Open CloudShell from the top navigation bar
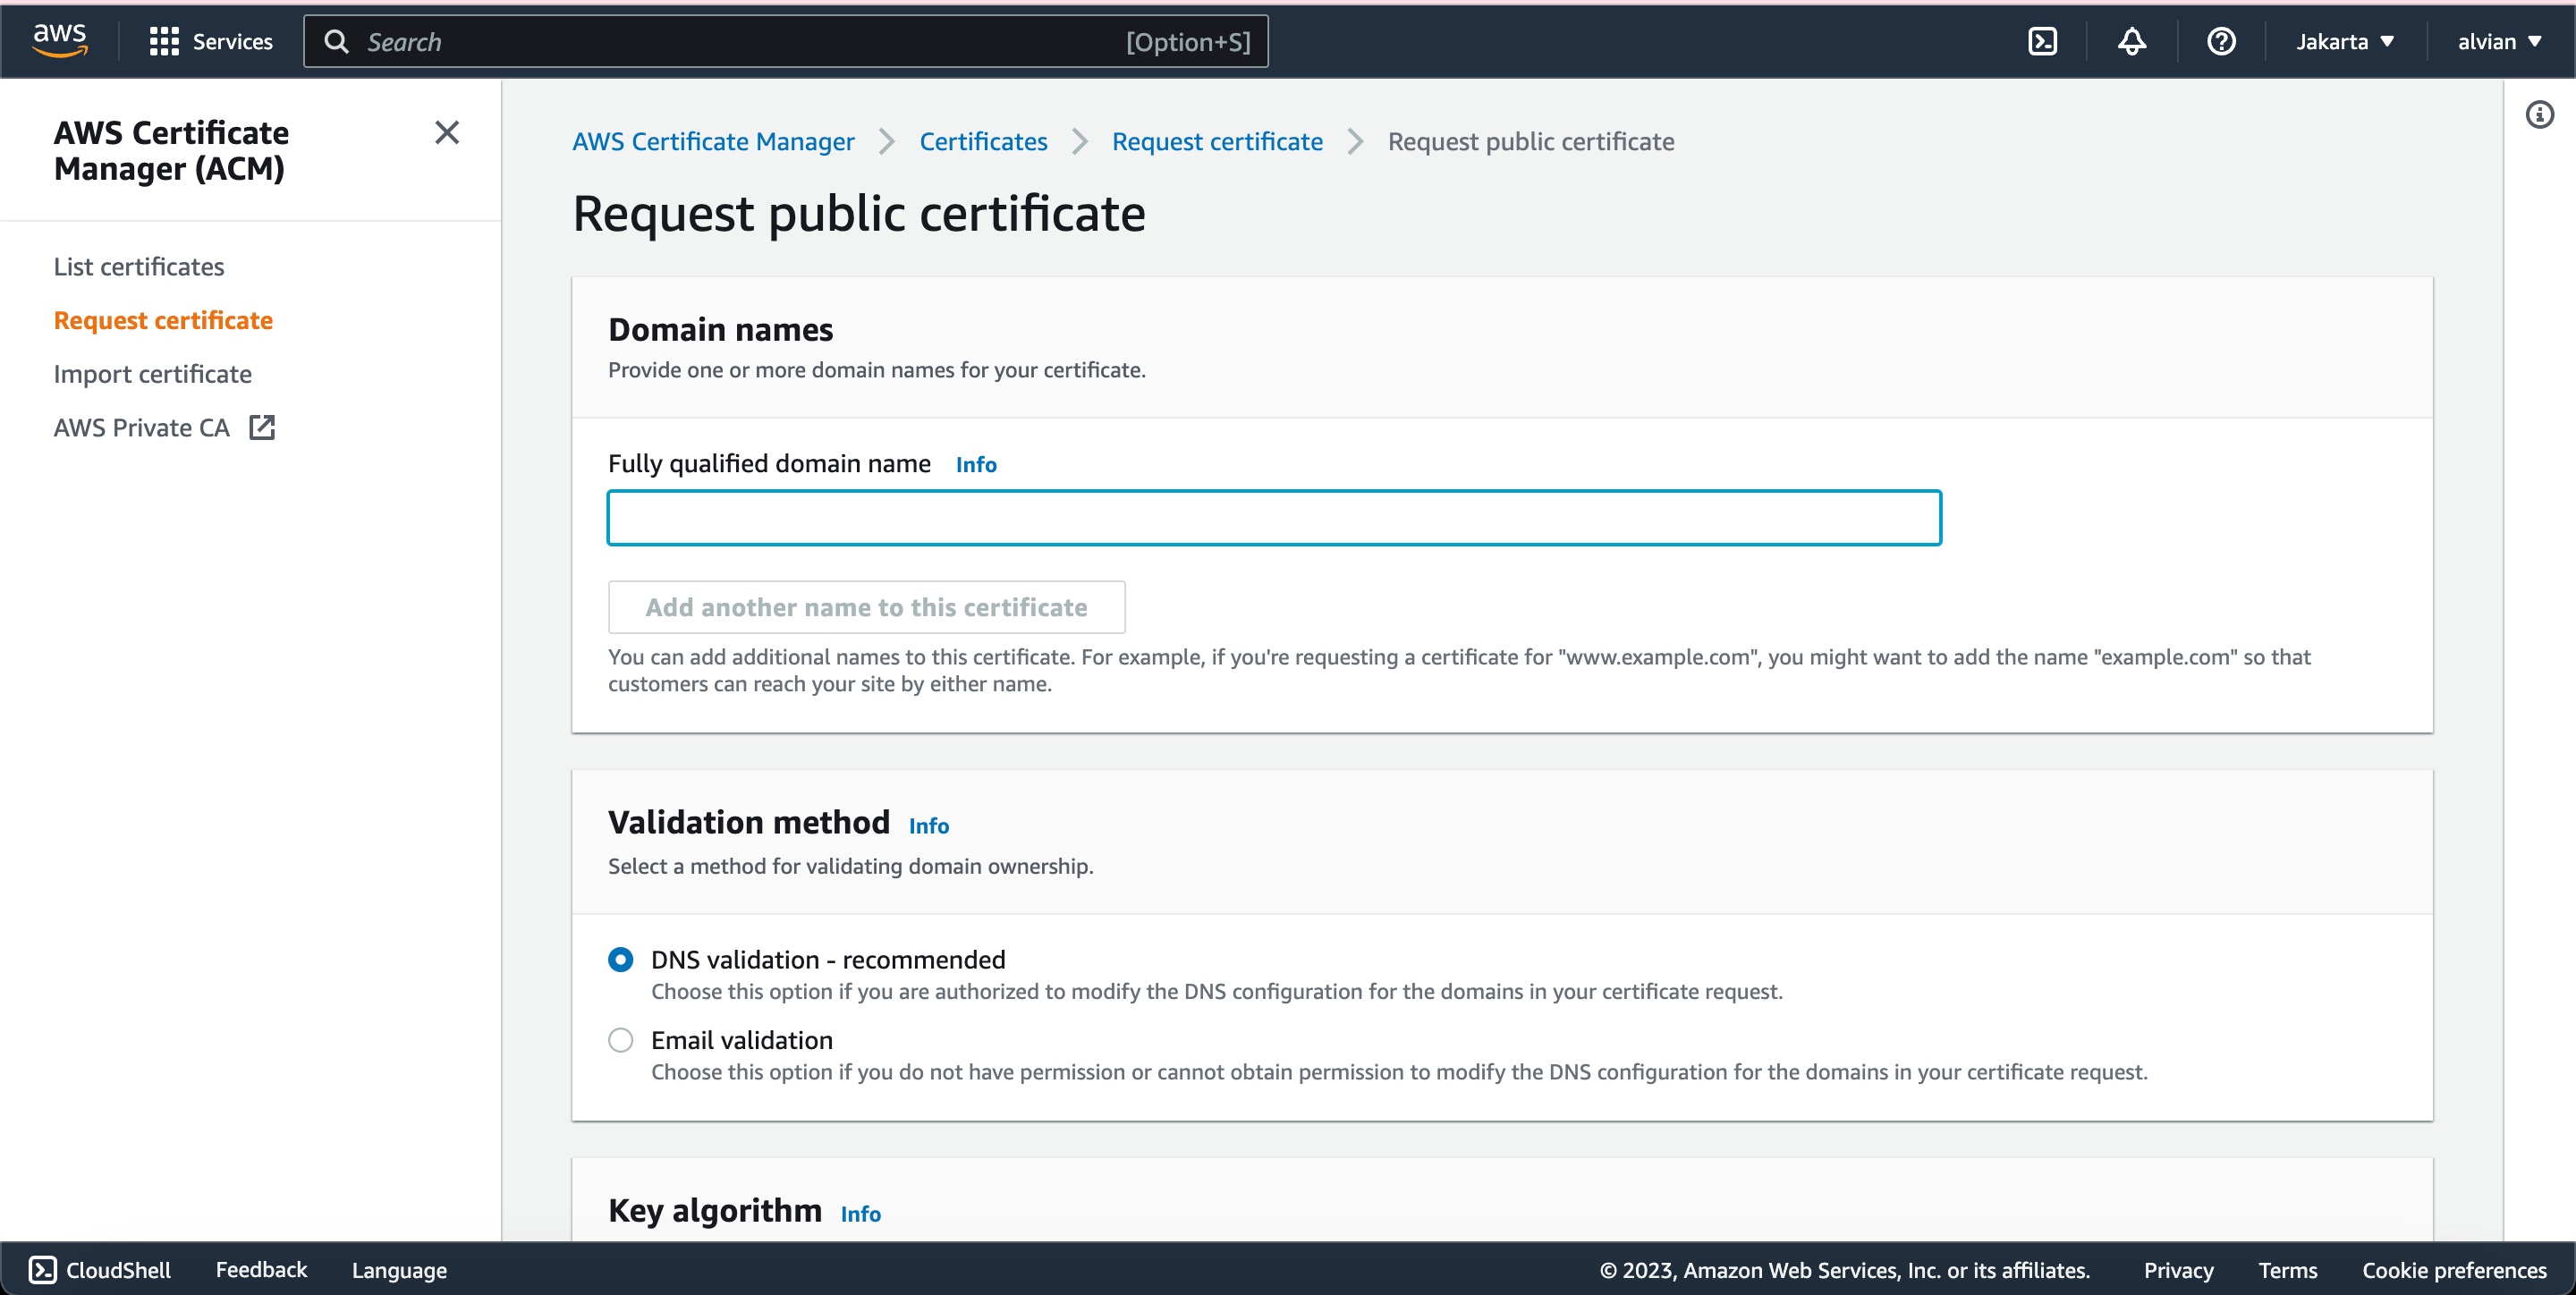Image resolution: width=2576 pixels, height=1295 pixels. tap(2043, 41)
